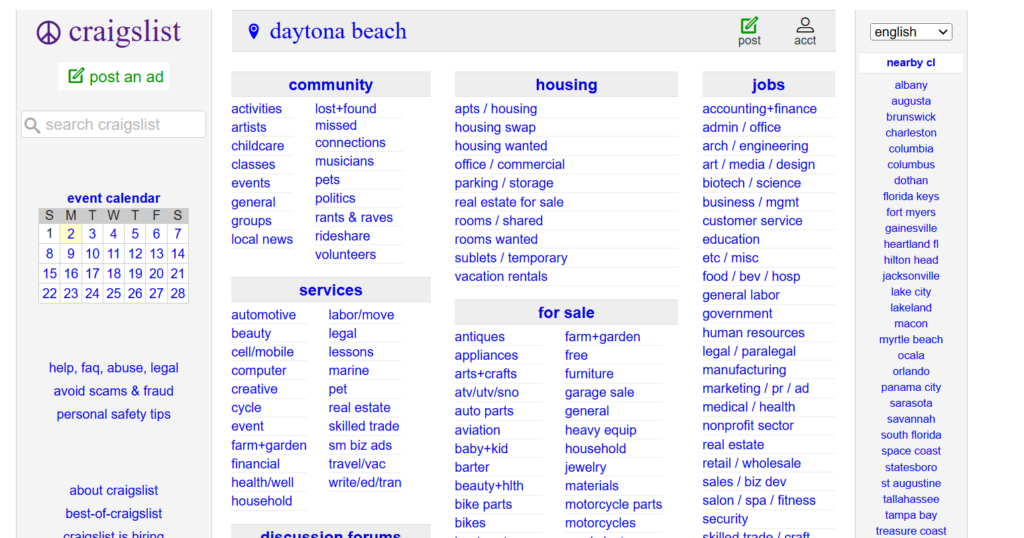Open retail / wholesale jobs
The image size is (1024, 538).
click(x=751, y=464)
